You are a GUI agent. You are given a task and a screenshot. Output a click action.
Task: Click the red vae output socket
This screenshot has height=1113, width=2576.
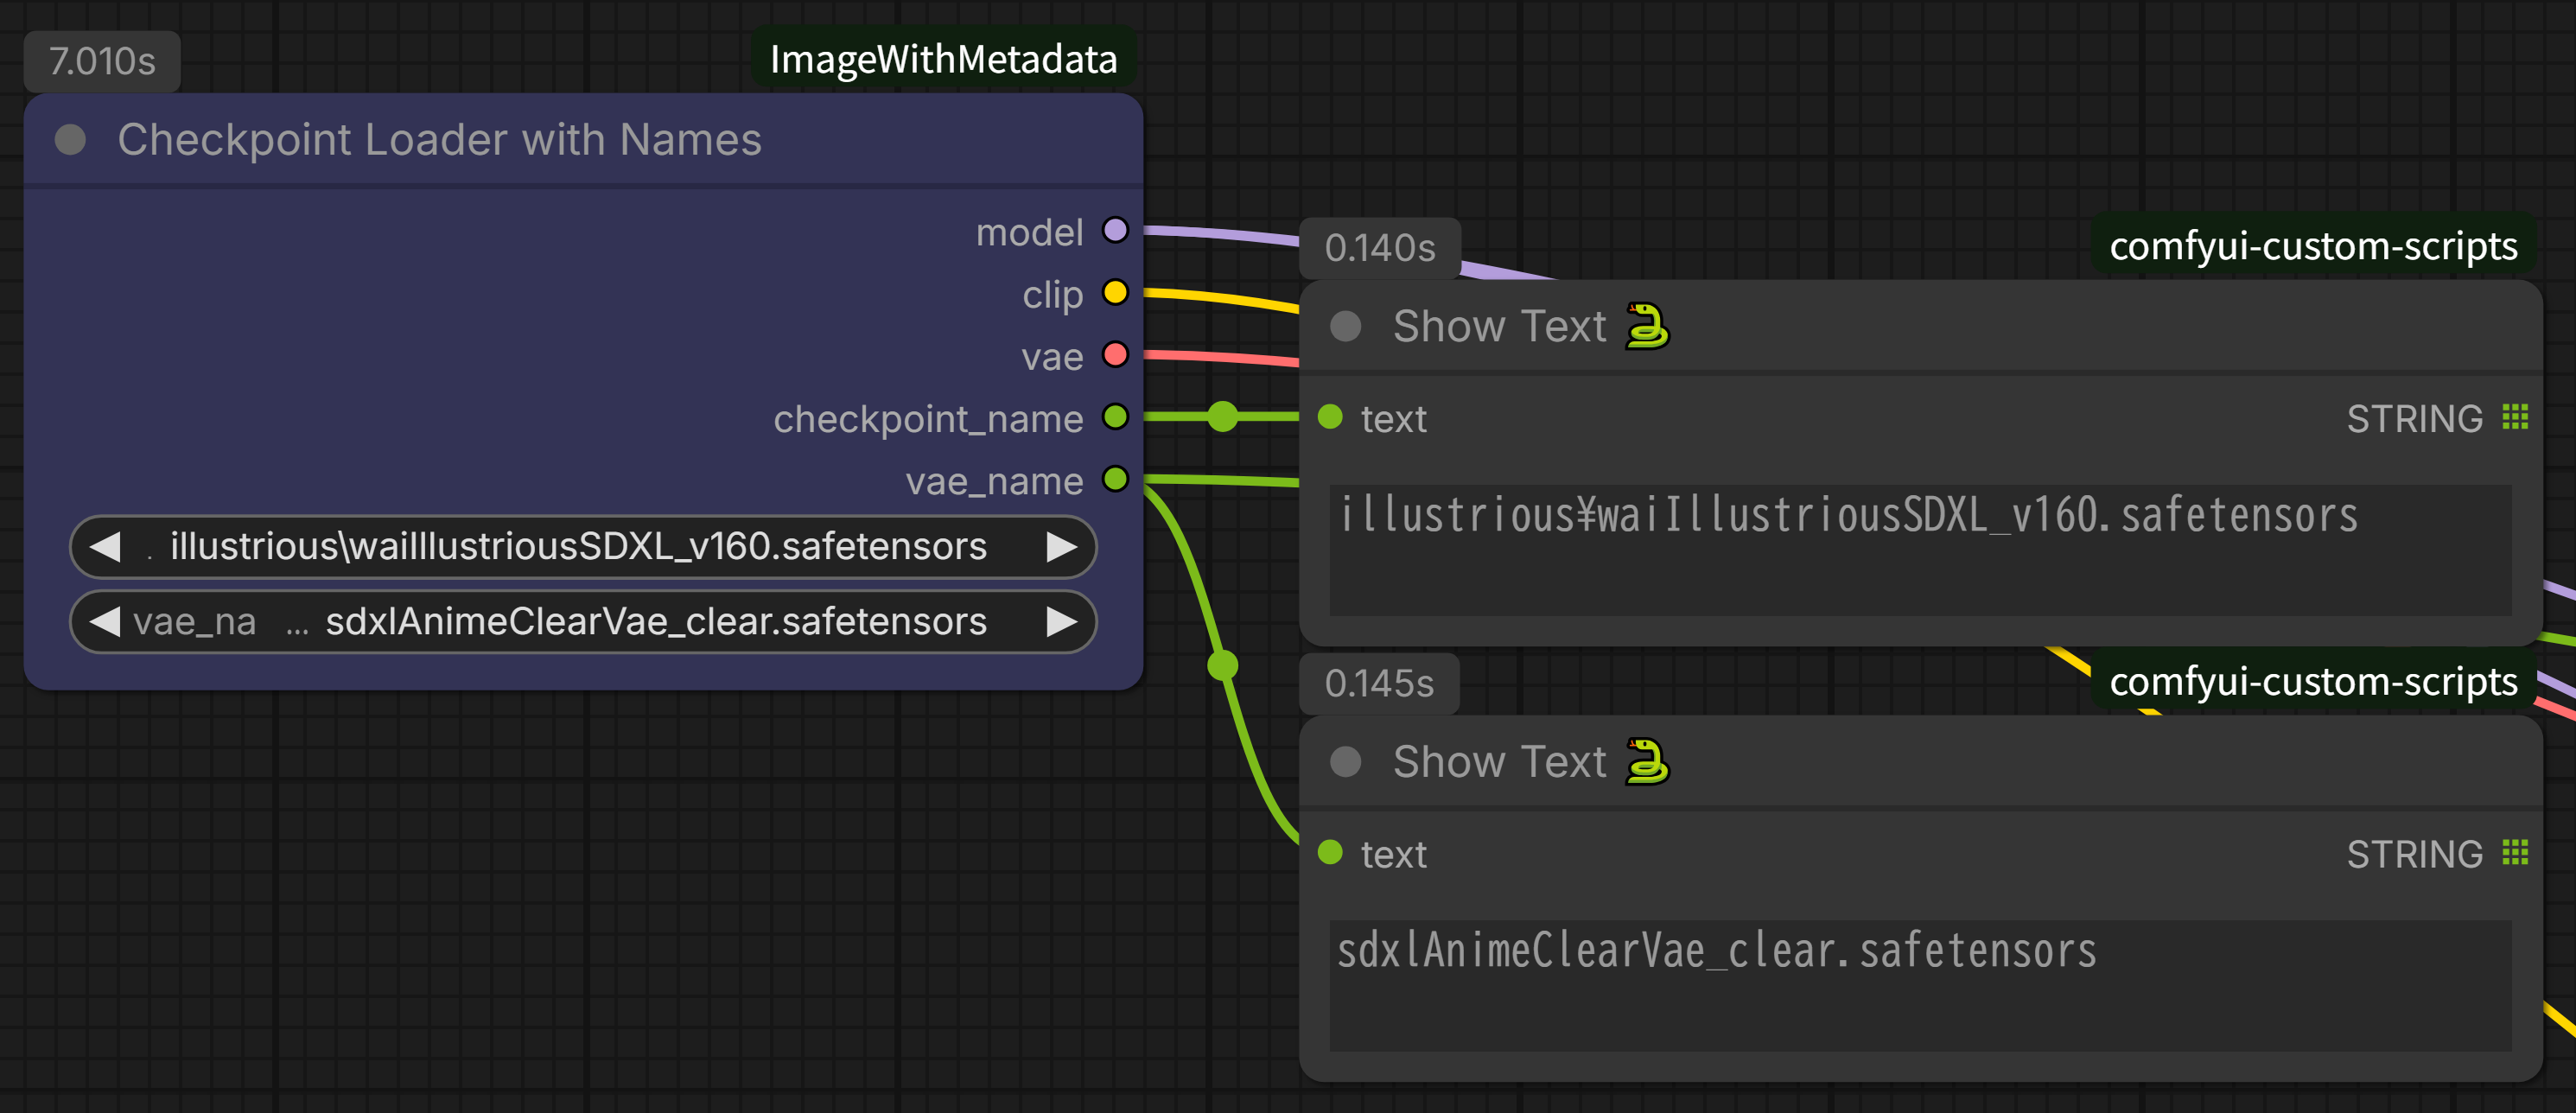tap(1115, 355)
